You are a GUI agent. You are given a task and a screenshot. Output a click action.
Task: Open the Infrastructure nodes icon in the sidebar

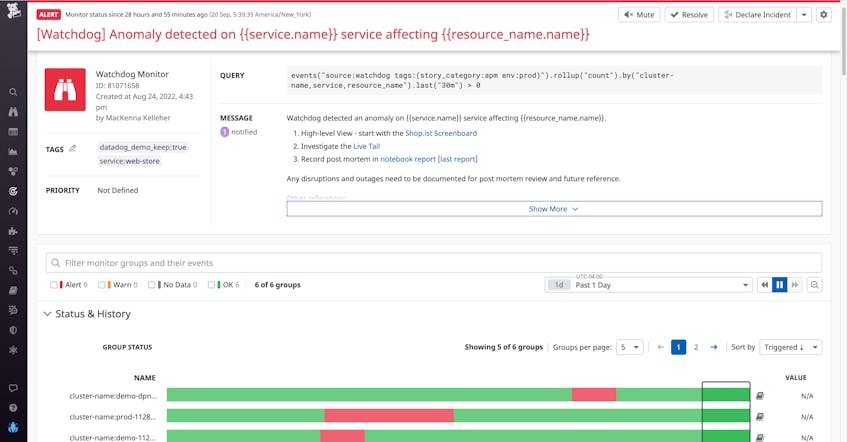point(13,171)
